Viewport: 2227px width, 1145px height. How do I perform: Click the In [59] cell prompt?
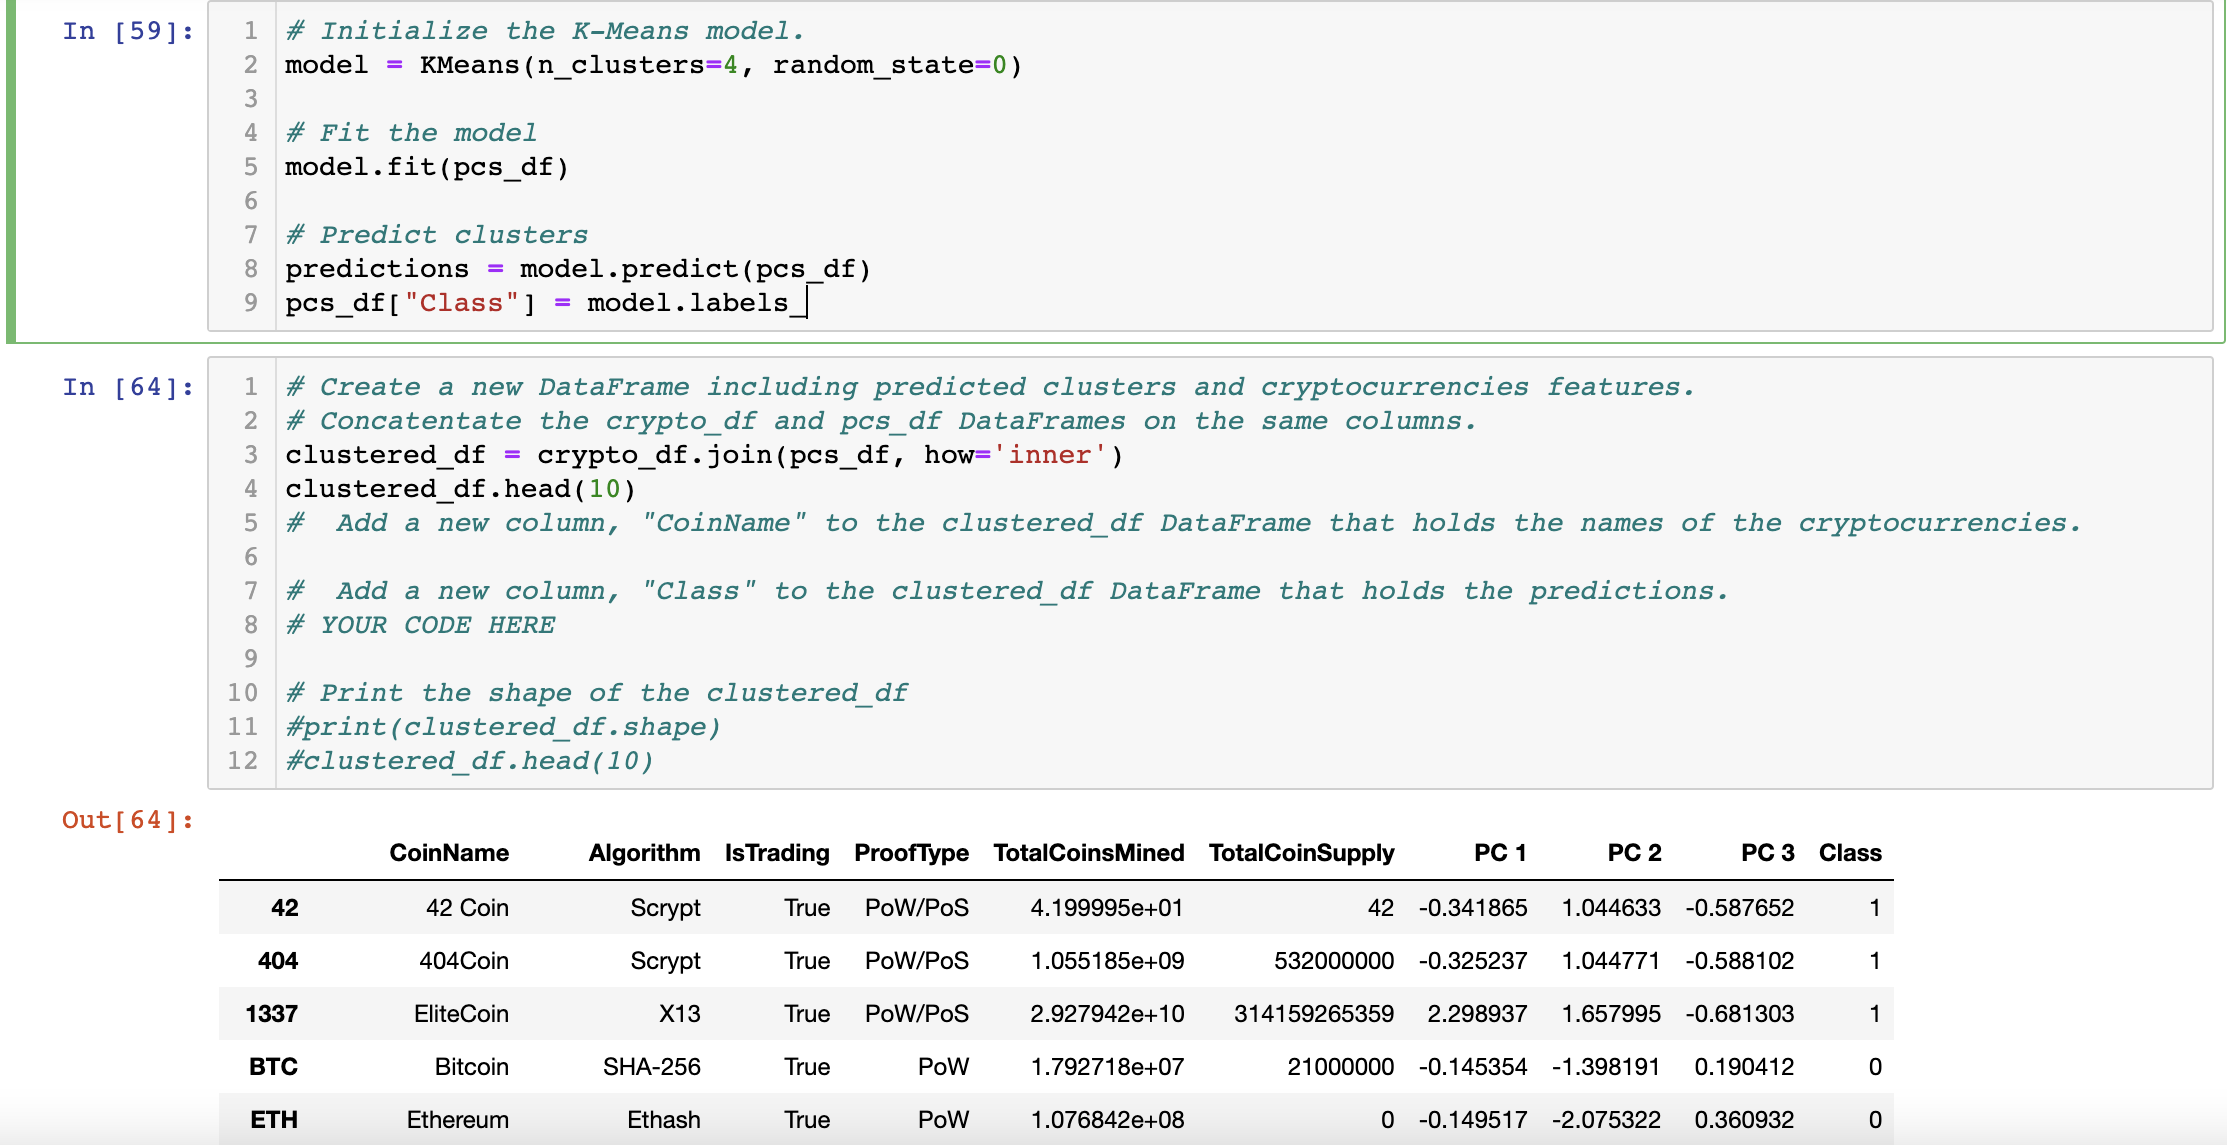click(x=128, y=31)
